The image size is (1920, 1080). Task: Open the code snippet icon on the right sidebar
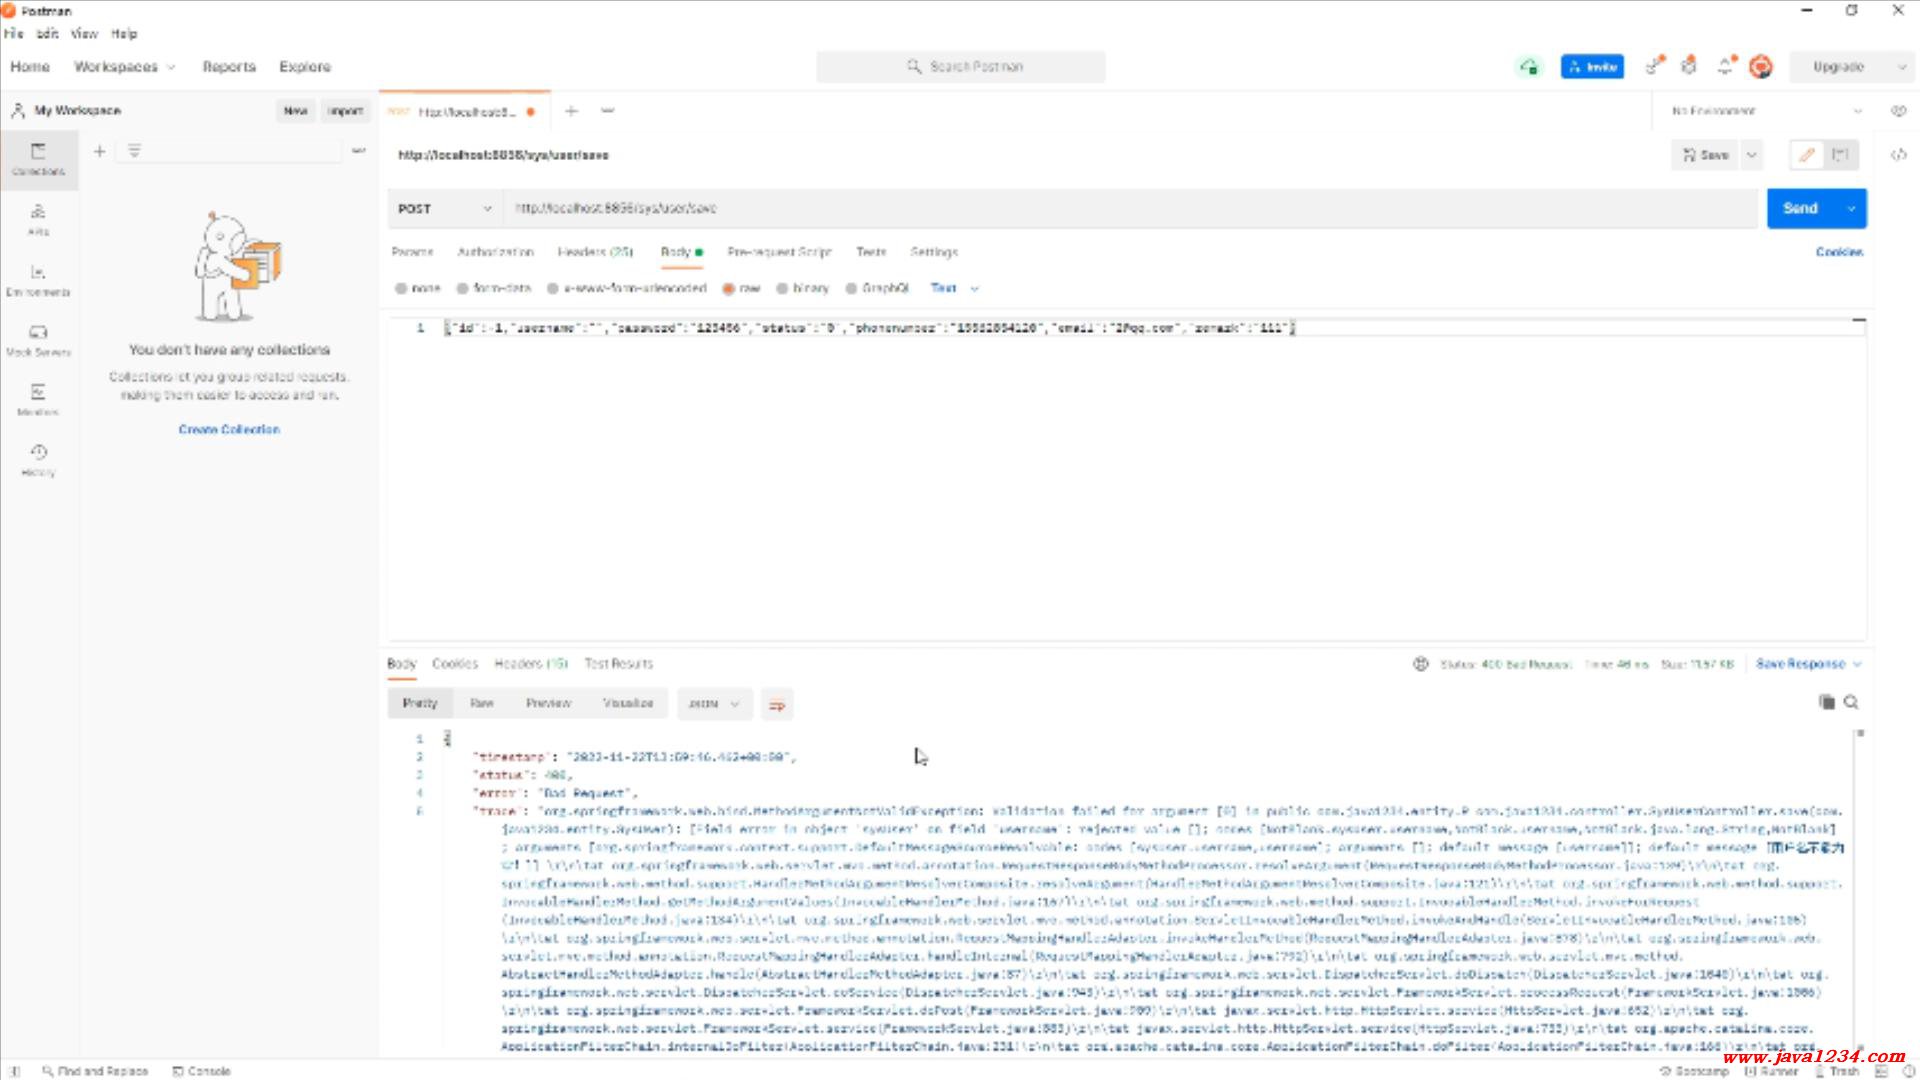(x=1898, y=155)
